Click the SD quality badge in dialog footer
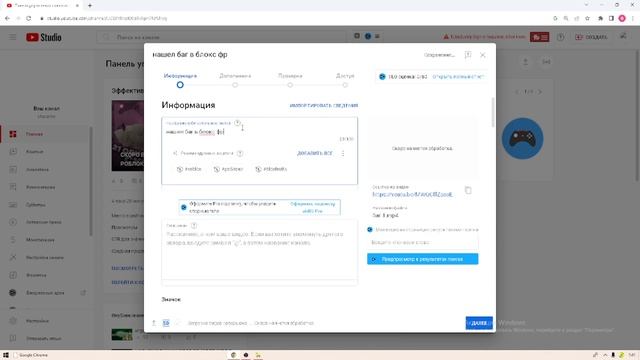The image size is (640, 360). [x=166, y=323]
